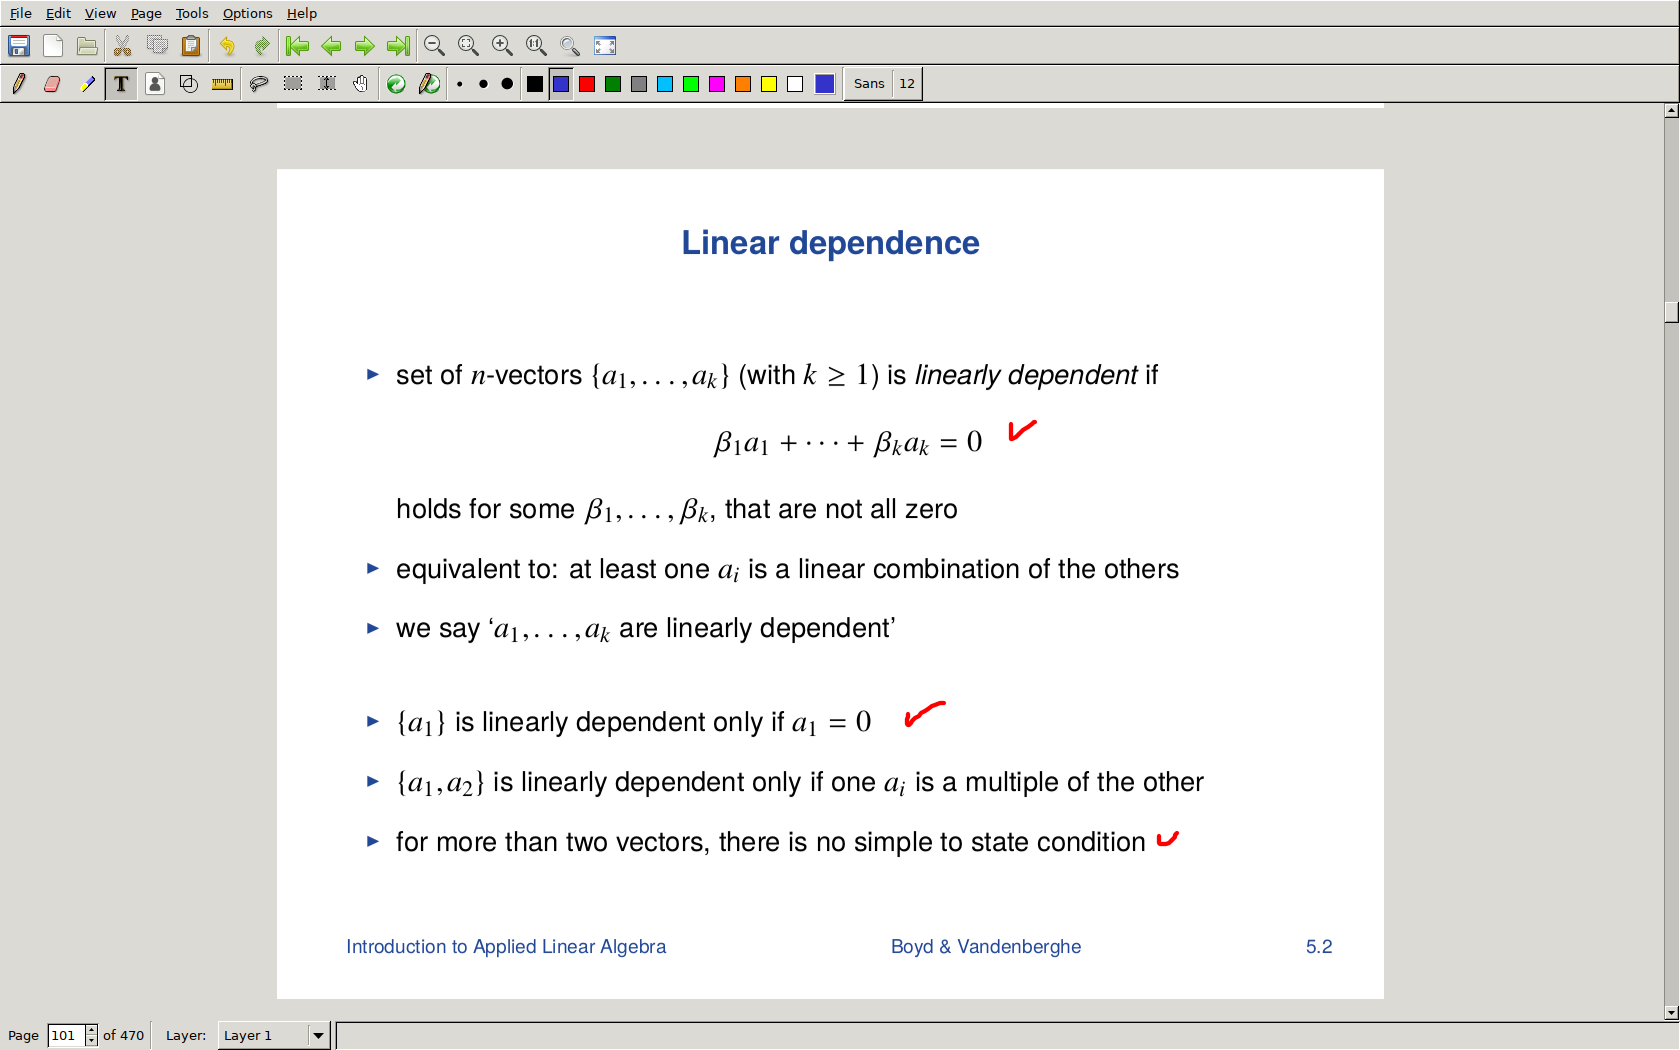Select the Highlighter tool

point(87,84)
